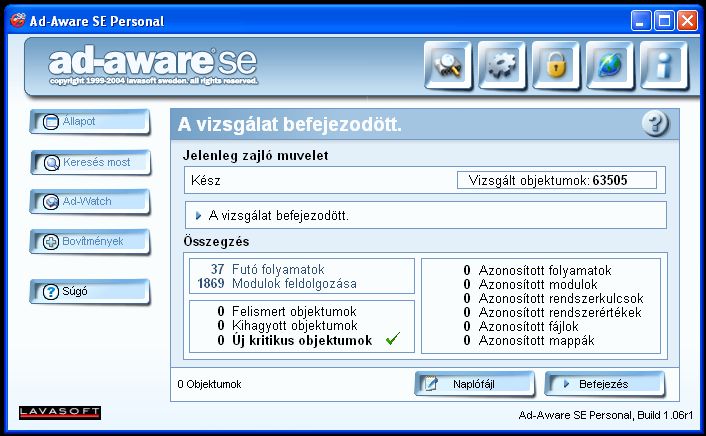
Task: Click 'Azonosított rendszerkulcsok' entry
Action: (x=553, y=298)
